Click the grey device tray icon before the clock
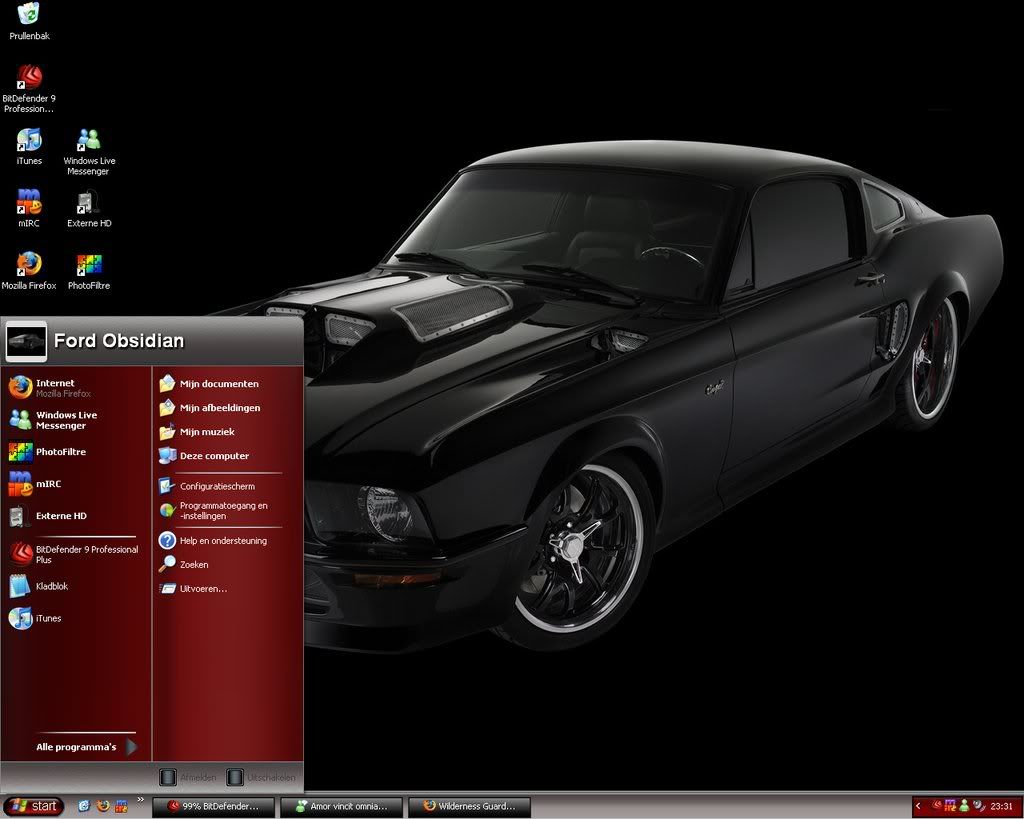The height and width of the screenshot is (819, 1024). [x=978, y=806]
